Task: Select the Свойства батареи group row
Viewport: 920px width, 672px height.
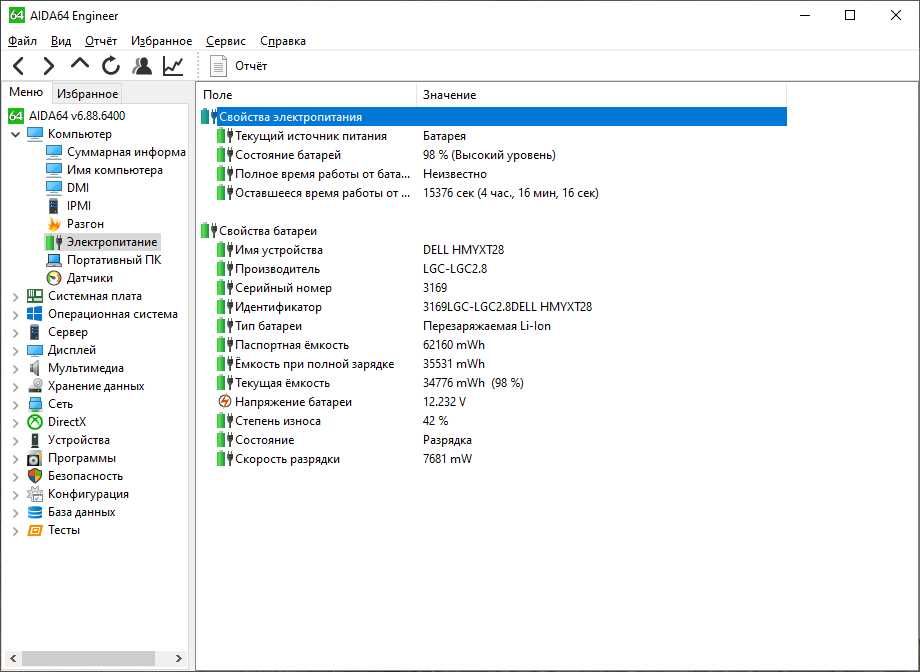Action: [x=493, y=231]
